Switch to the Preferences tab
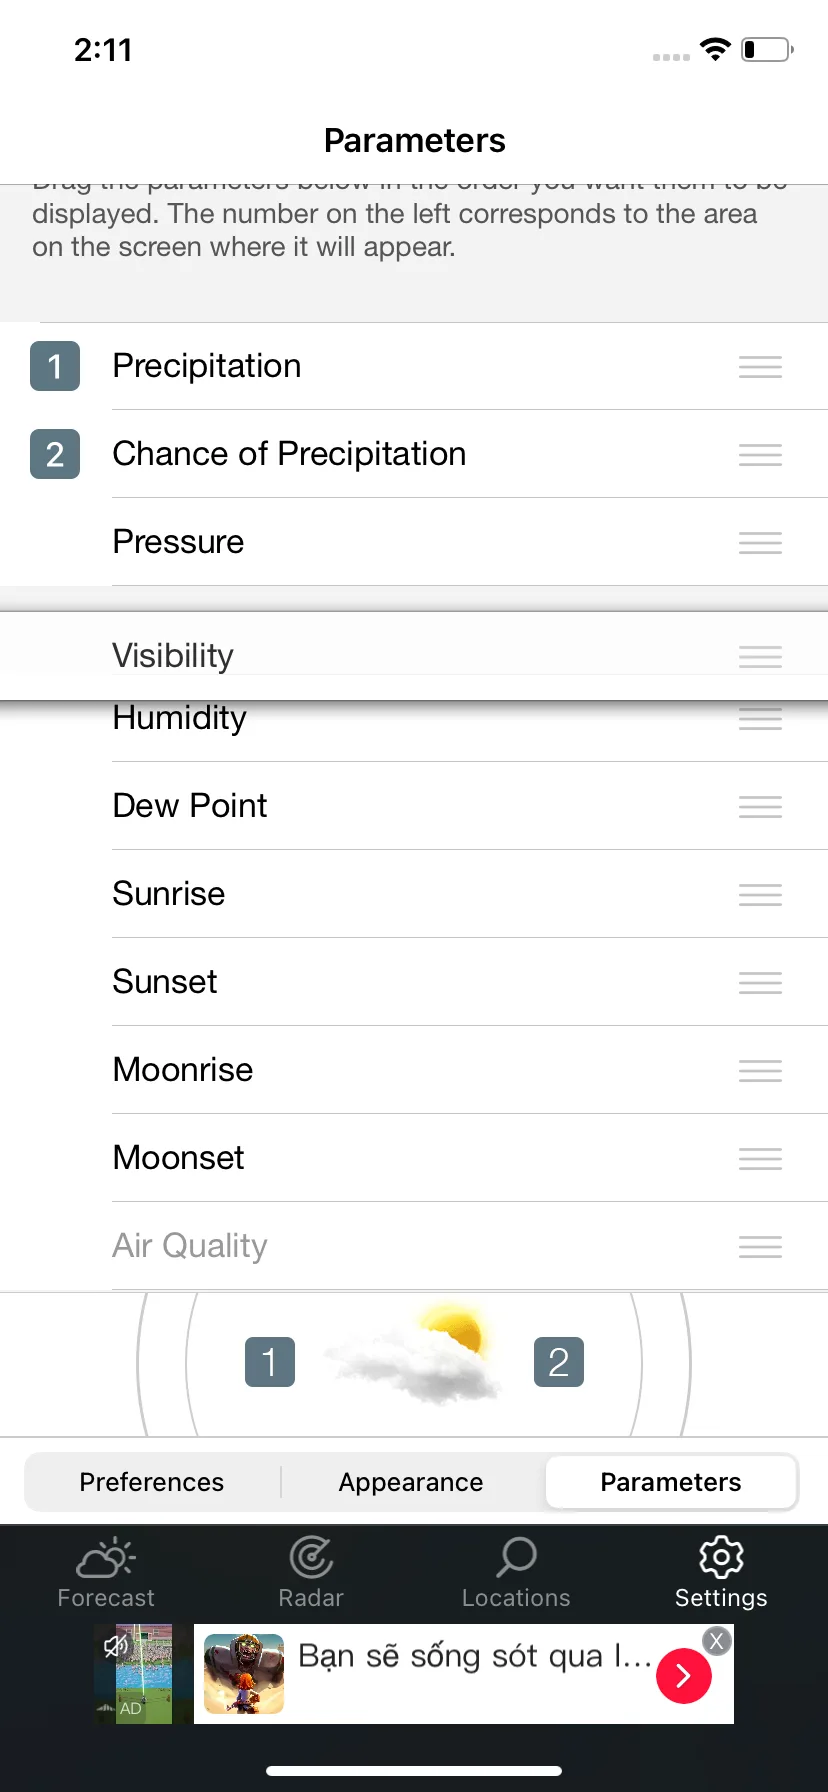The image size is (828, 1792). click(x=152, y=1482)
